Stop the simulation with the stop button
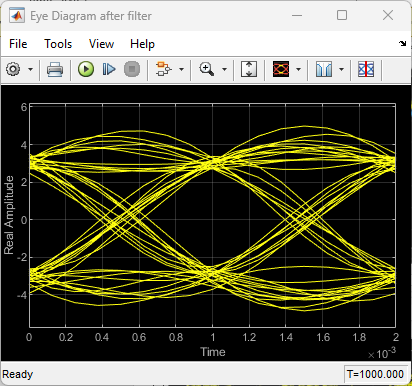412x386 pixels. point(132,69)
